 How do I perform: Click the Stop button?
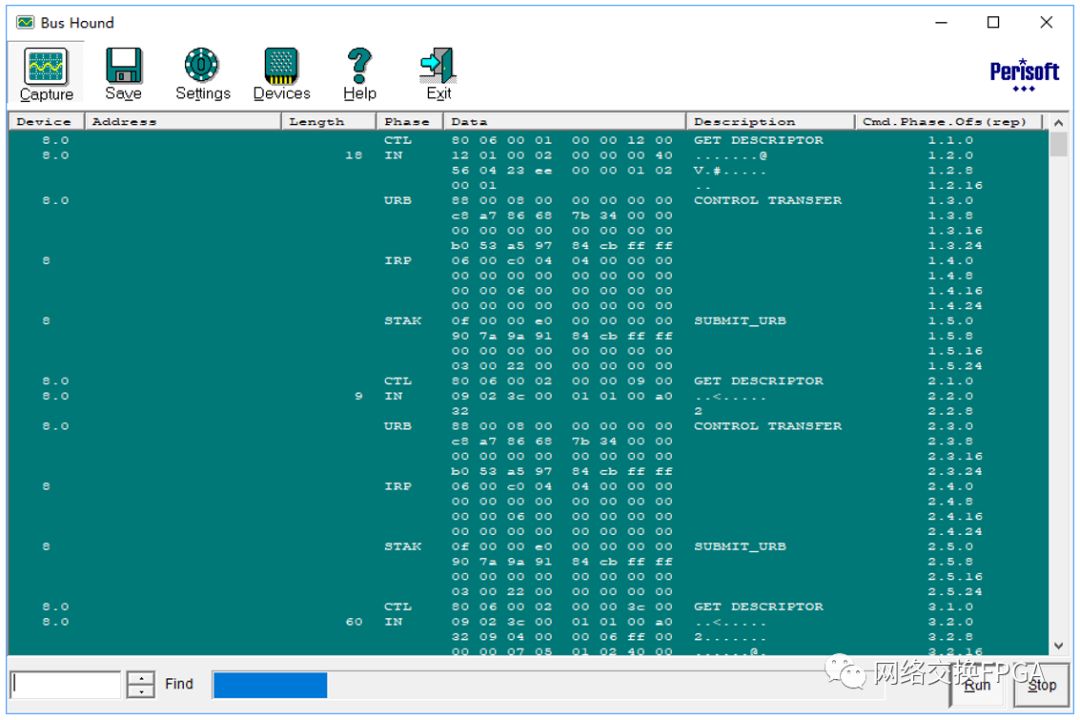click(x=1041, y=685)
